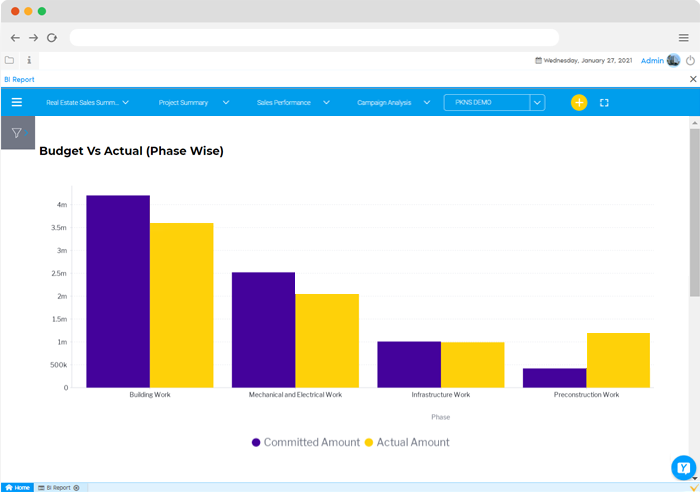Toggle fullscreen view icon
The image size is (700, 492).
[x=604, y=102]
